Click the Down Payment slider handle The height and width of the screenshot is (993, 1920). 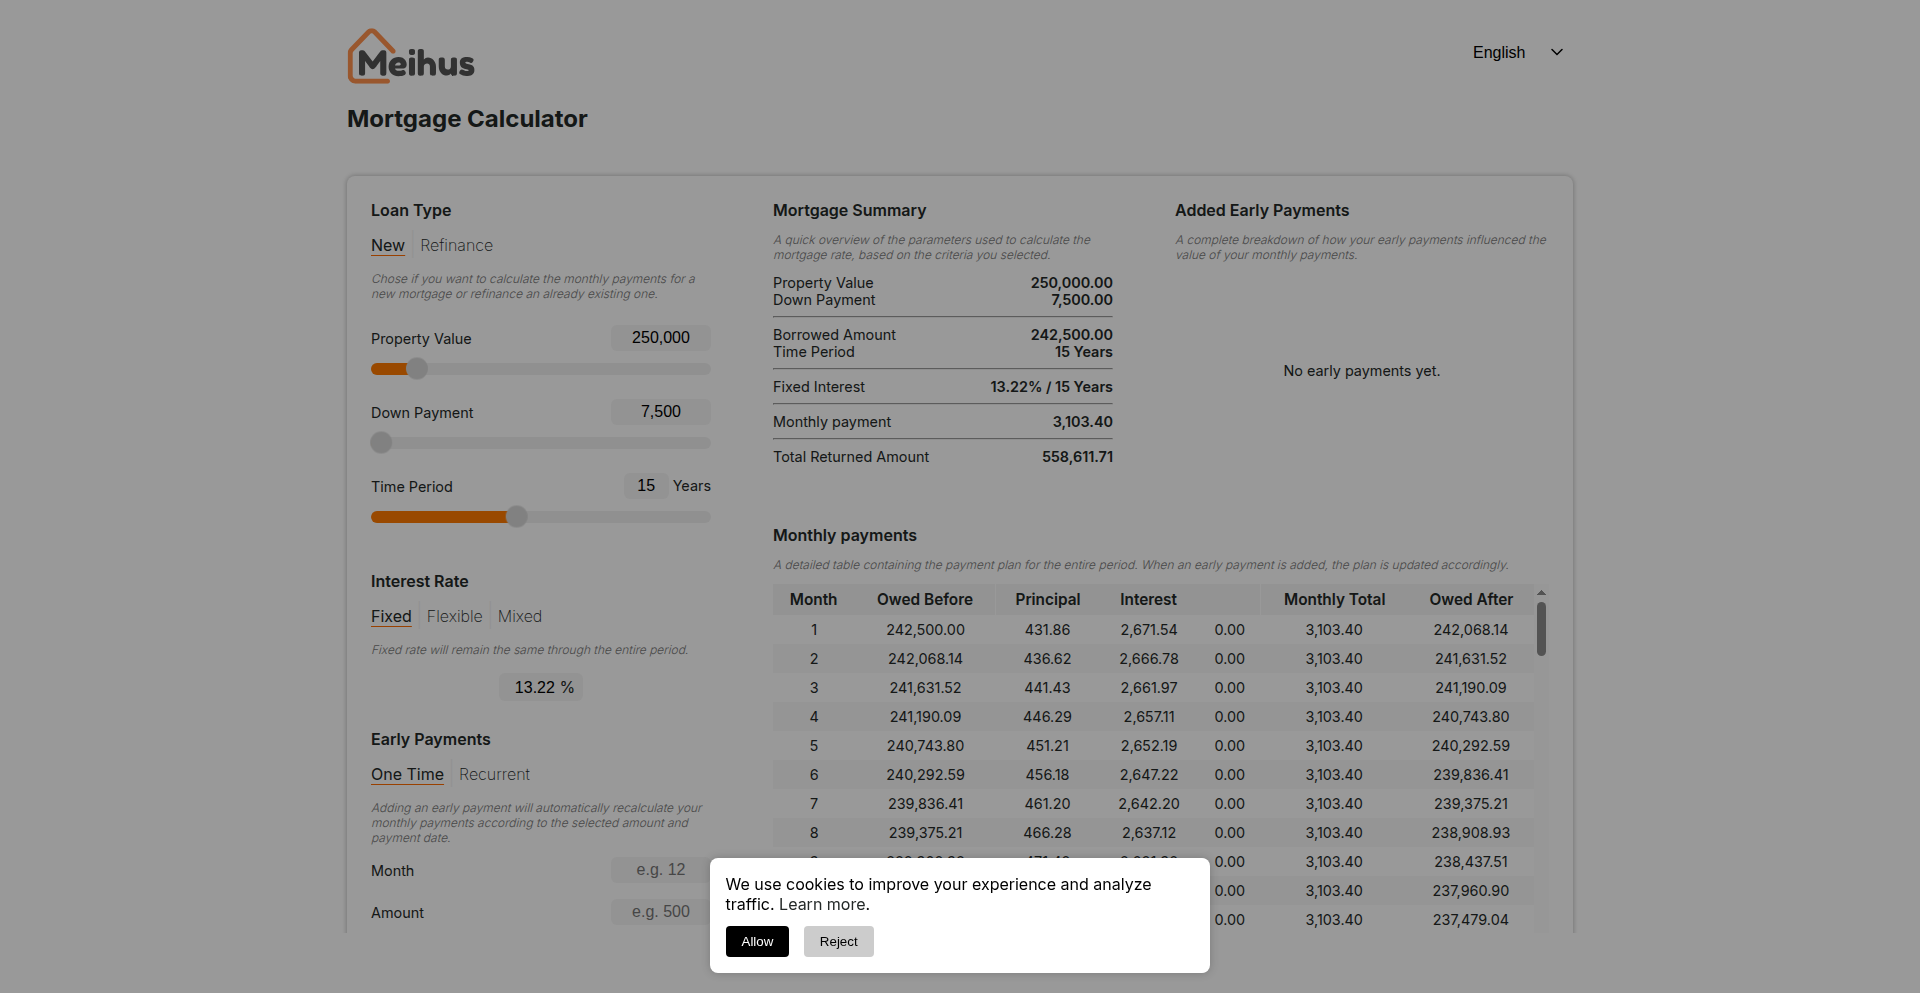tap(381, 443)
